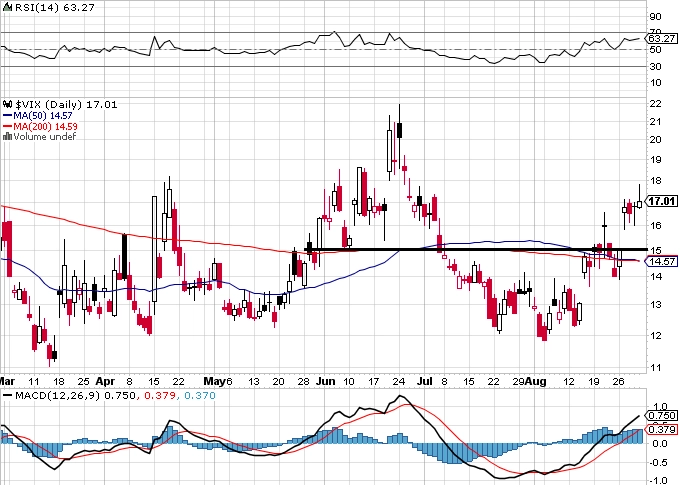Click the MACD(12,26,9) legend text
The width and height of the screenshot is (680, 487).
coord(57,395)
